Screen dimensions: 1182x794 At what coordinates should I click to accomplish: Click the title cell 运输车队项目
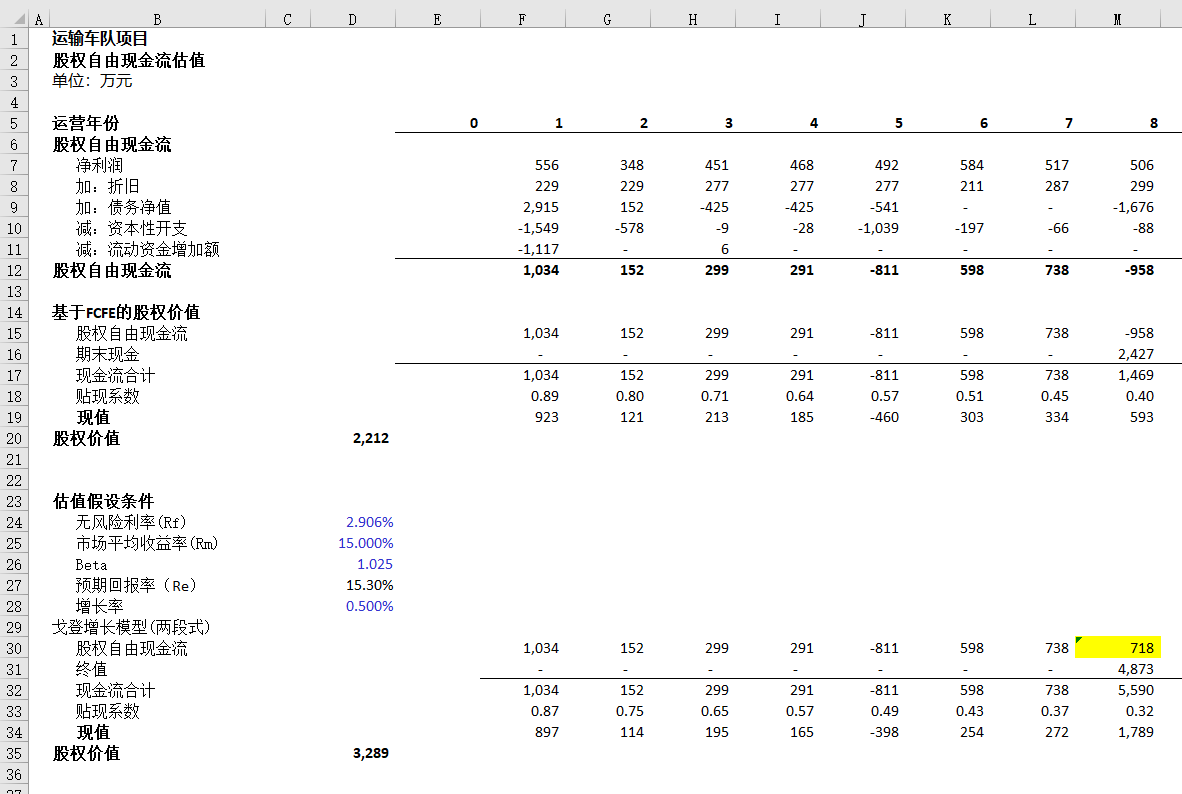click(x=100, y=38)
